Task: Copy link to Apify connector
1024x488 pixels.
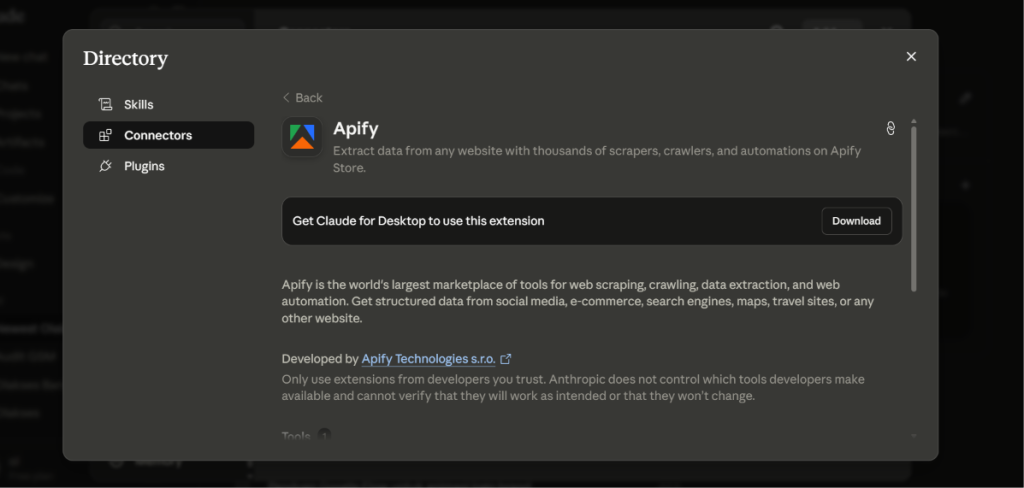Action: [x=890, y=128]
